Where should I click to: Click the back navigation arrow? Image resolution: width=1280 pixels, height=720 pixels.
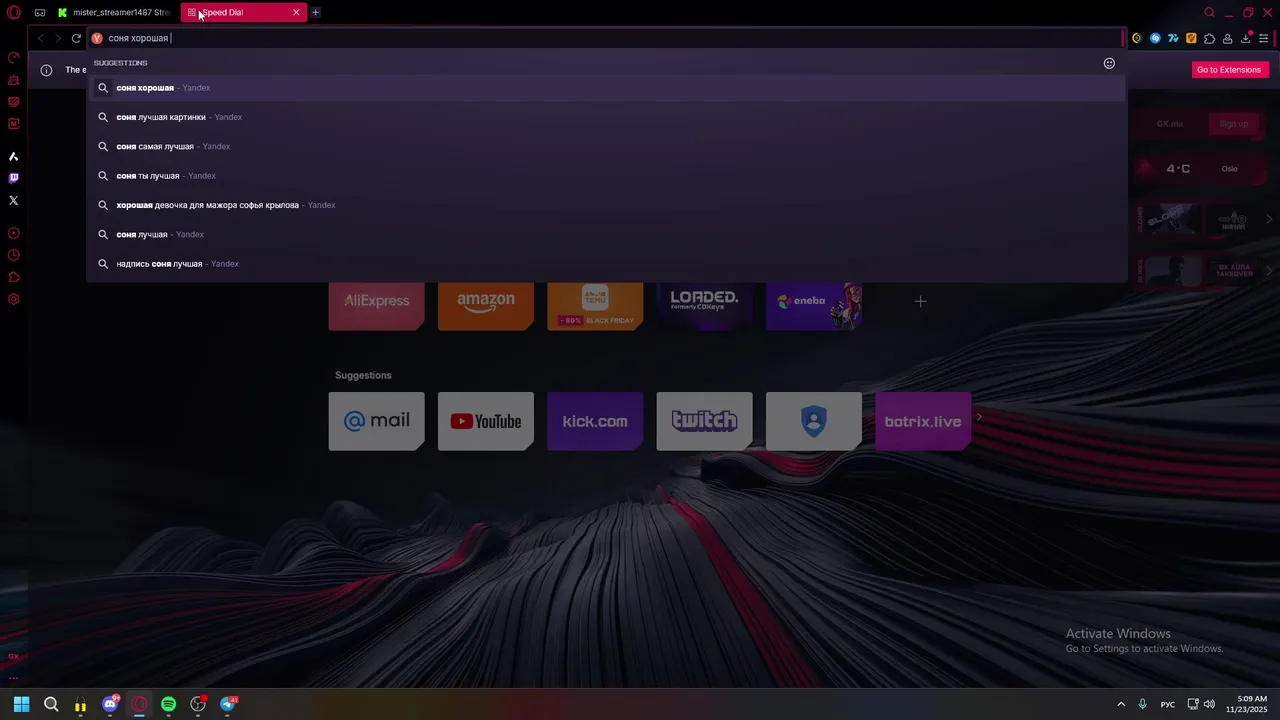(x=41, y=38)
